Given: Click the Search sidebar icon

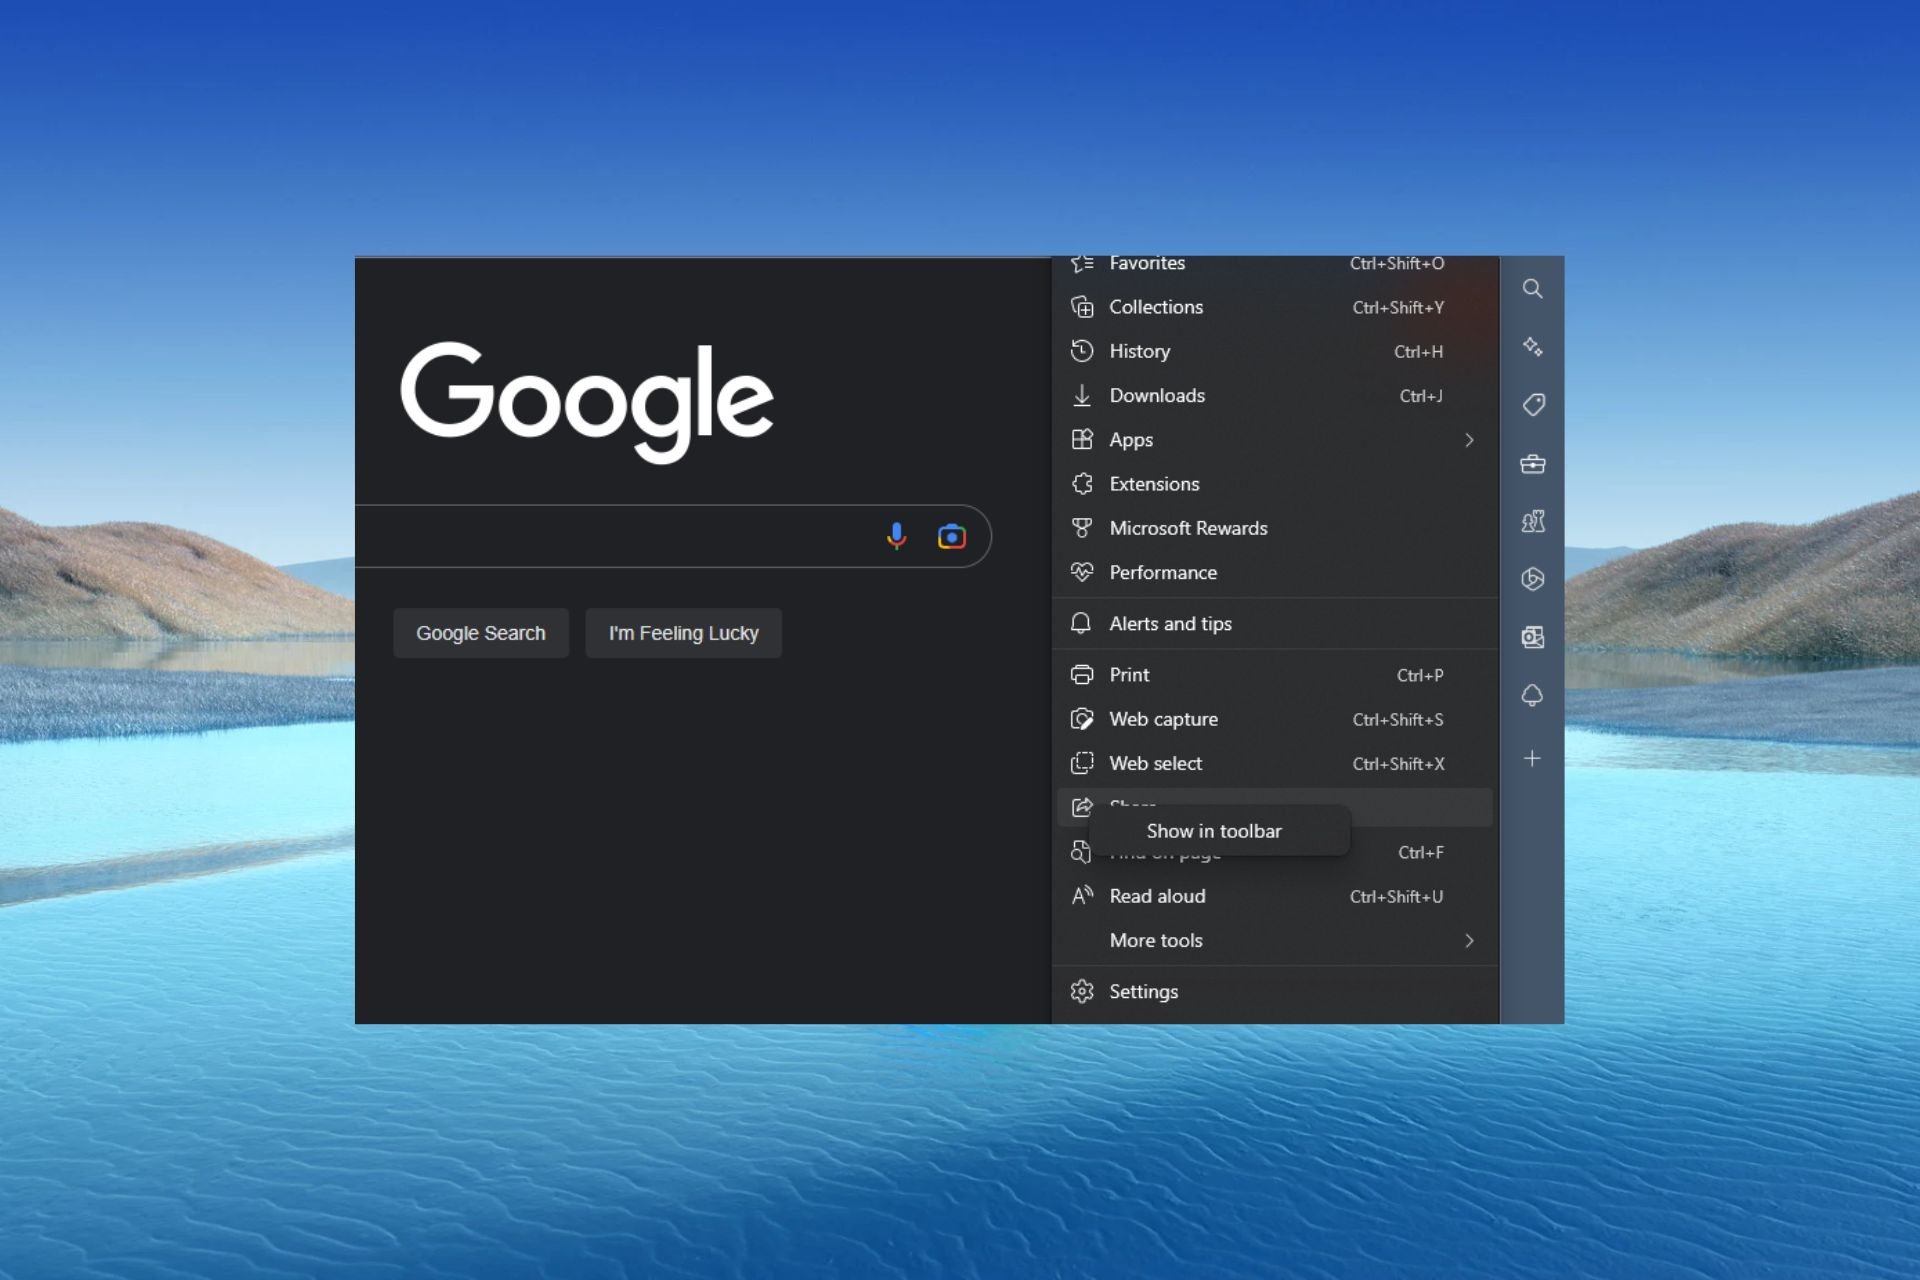Looking at the screenshot, I should [x=1531, y=289].
